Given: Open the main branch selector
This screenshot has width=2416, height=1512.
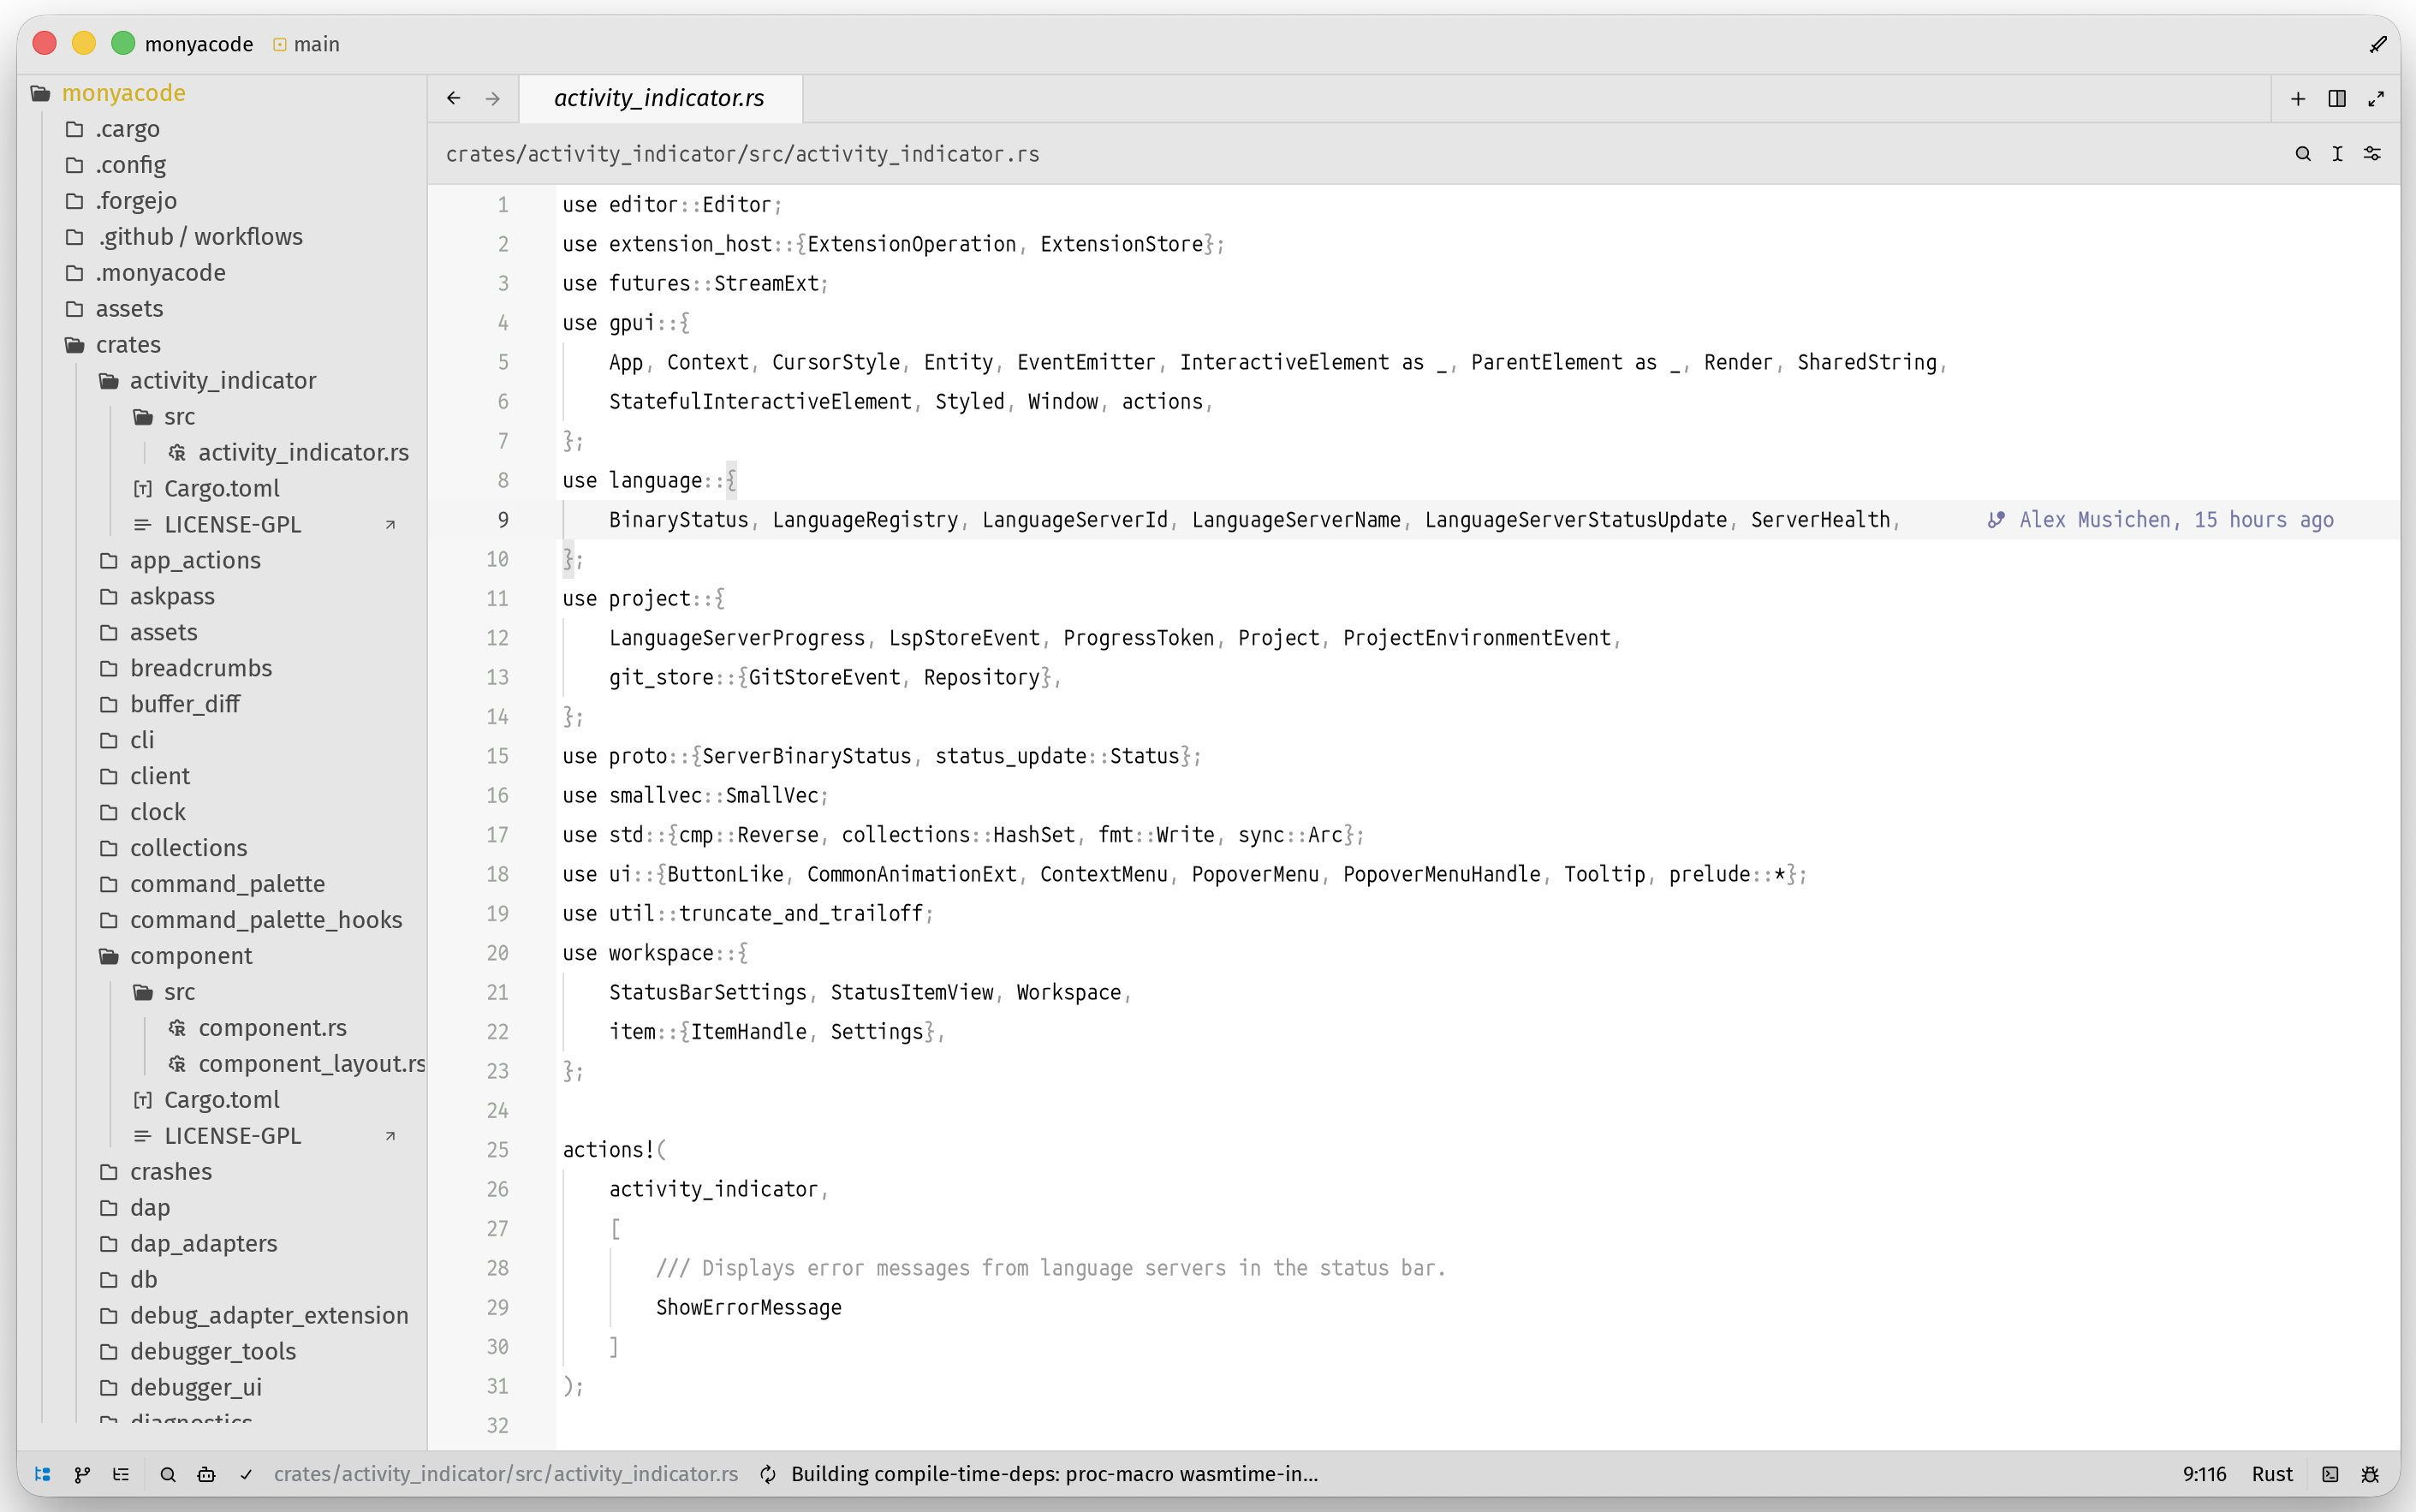Looking at the screenshot, I should pyautogui.click(x=306, y=44).
